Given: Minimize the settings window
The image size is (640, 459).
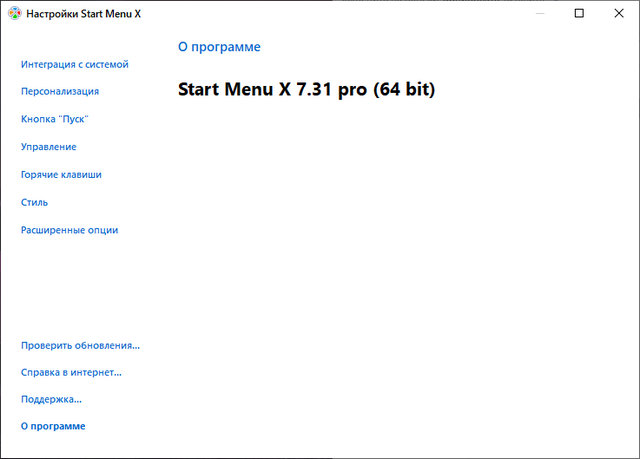Looking at the screenshot, I should pos(540,13).
